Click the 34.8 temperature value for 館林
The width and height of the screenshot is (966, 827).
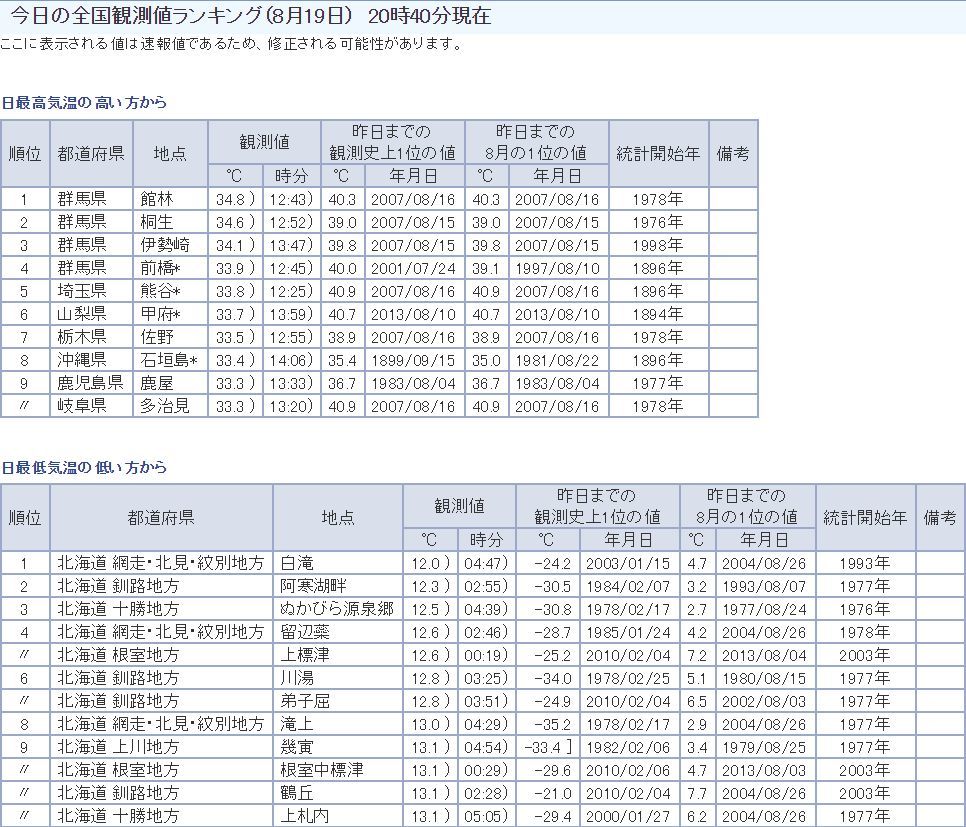(231, 199)
